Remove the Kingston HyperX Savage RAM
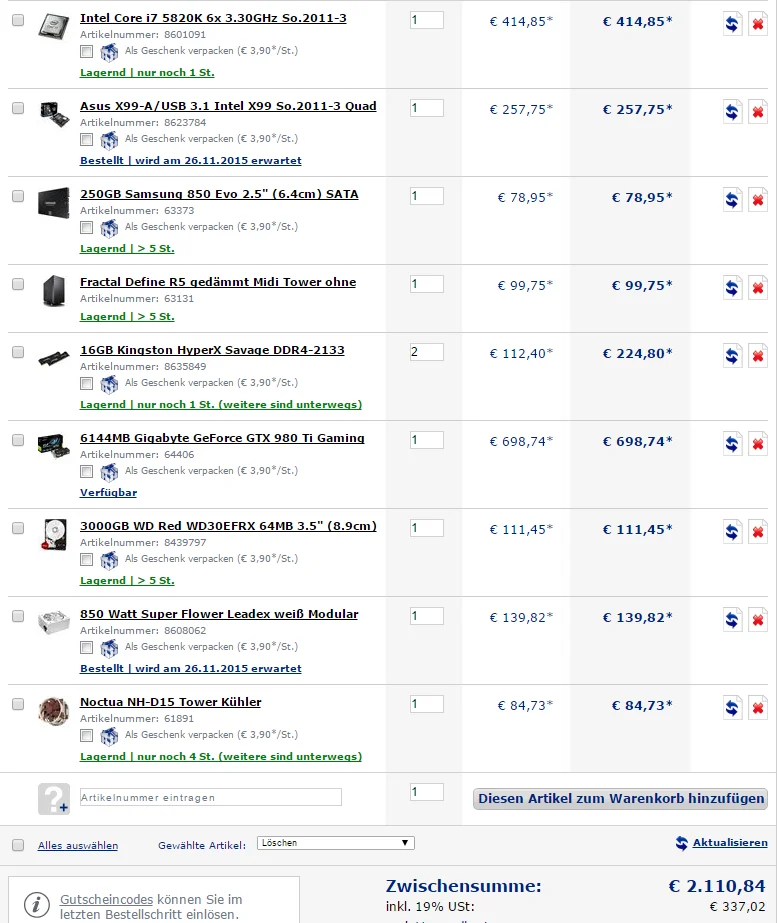Screen dimensions: 777x923 (758, 356)
